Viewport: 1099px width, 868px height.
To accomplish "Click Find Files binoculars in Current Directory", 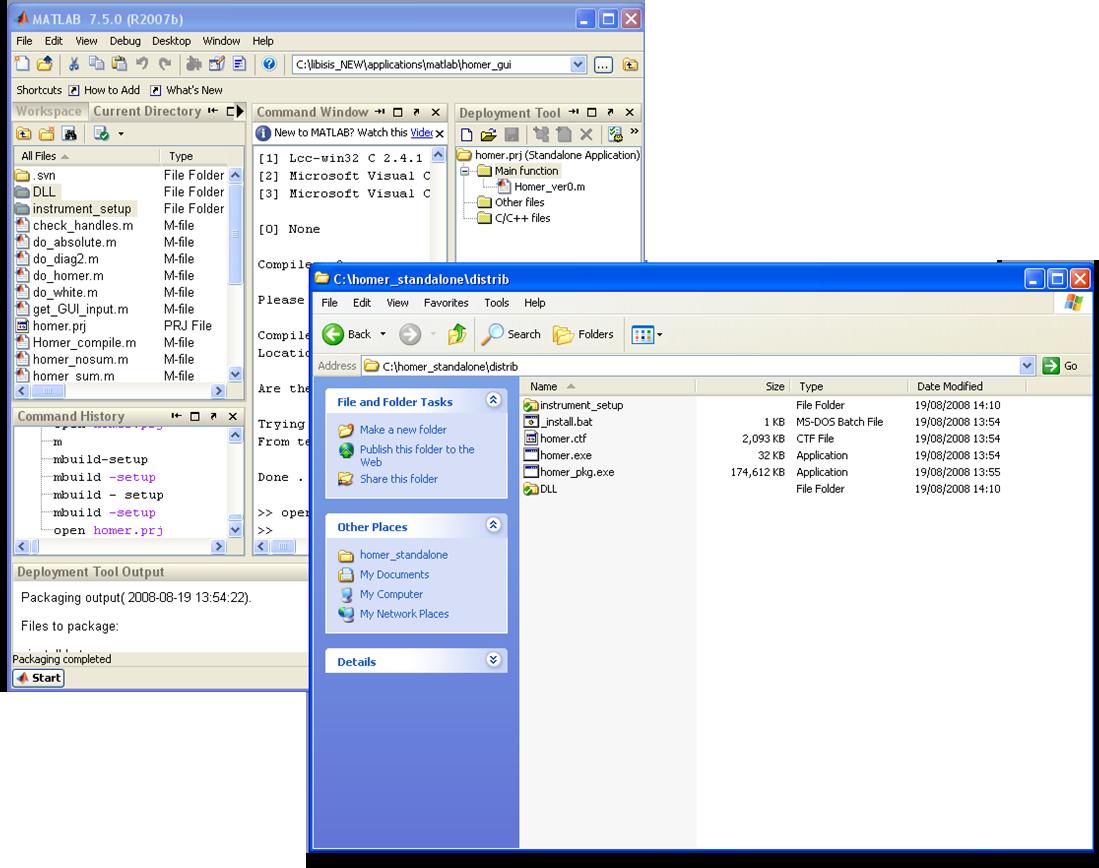I will point(70,134).
